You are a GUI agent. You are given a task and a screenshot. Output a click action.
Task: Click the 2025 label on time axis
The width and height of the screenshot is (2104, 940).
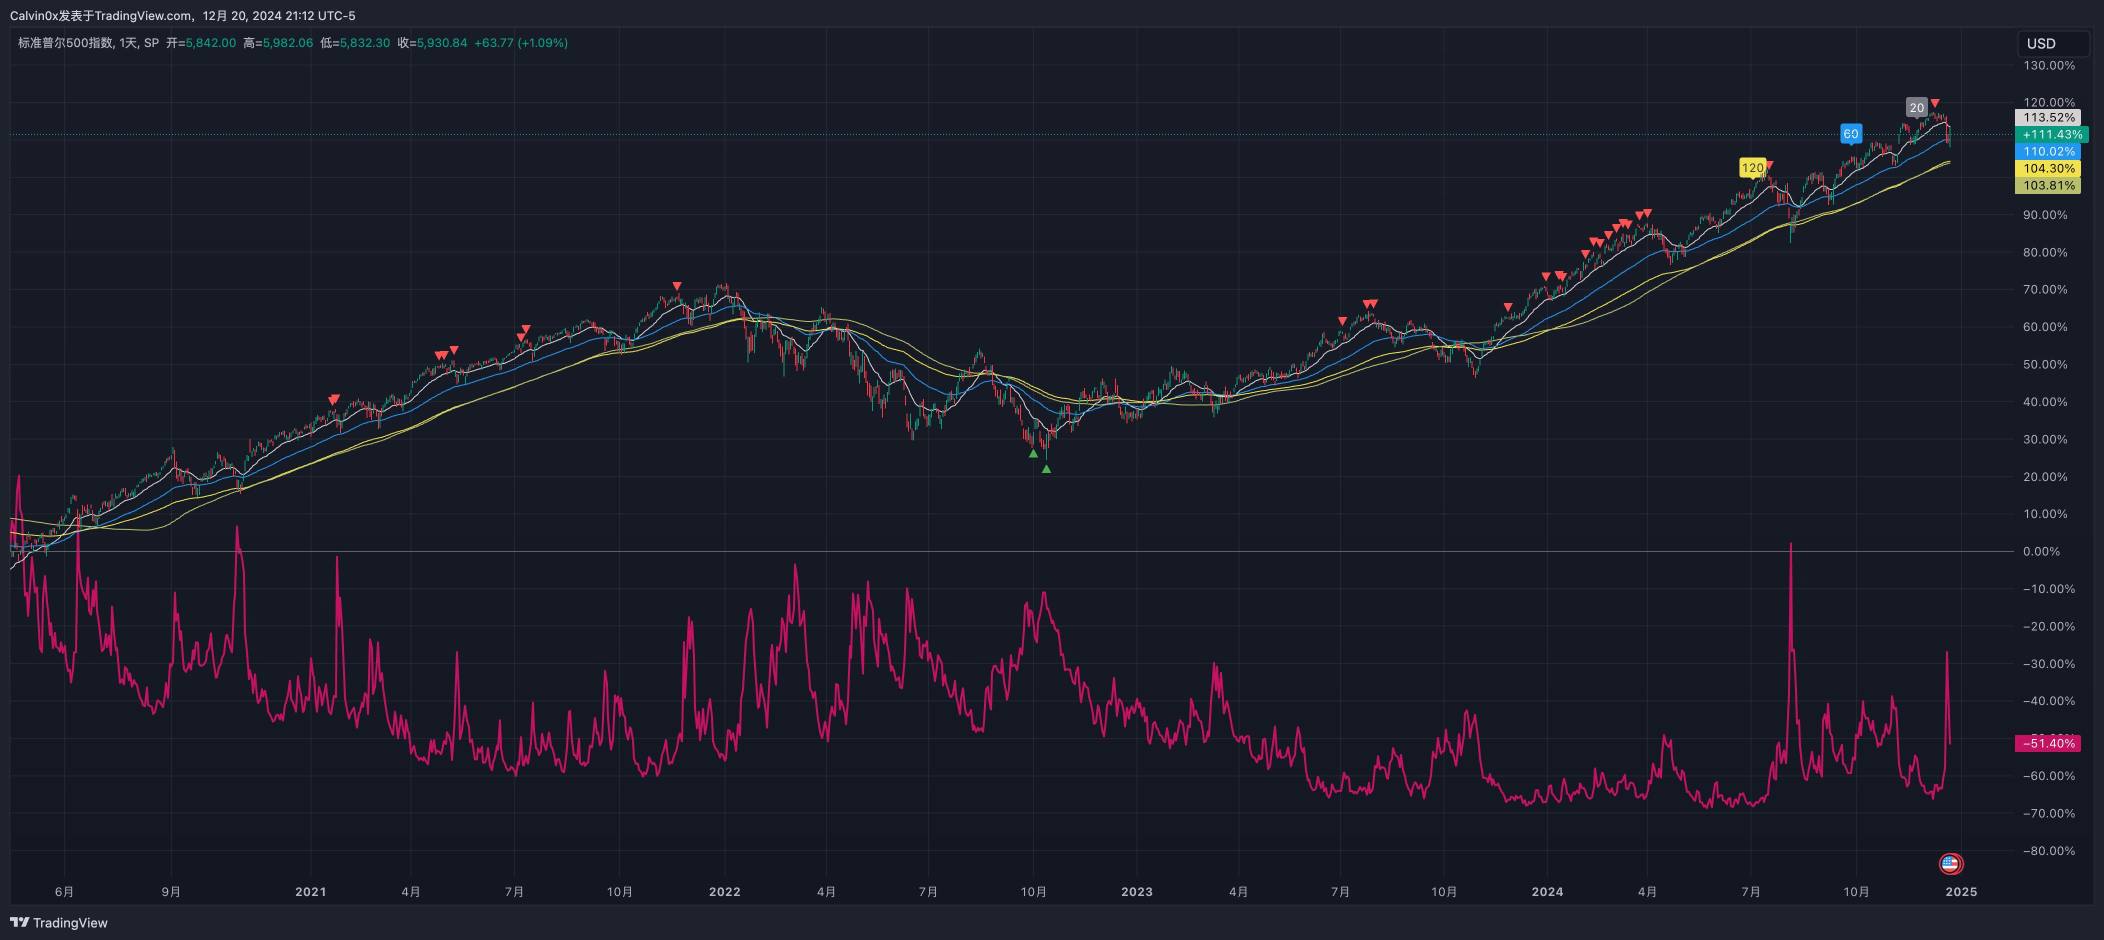[1961, 891]
